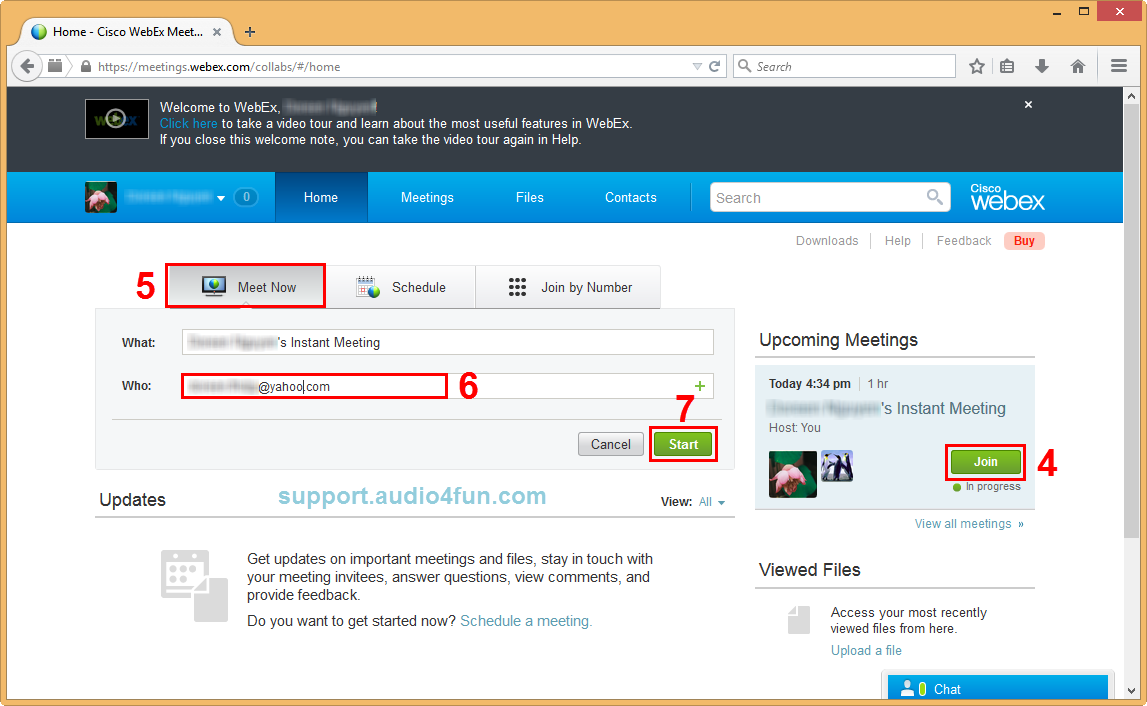Click the magnifier icon in WebEx search
1147x706 pixels.
[x=935, y=197]
